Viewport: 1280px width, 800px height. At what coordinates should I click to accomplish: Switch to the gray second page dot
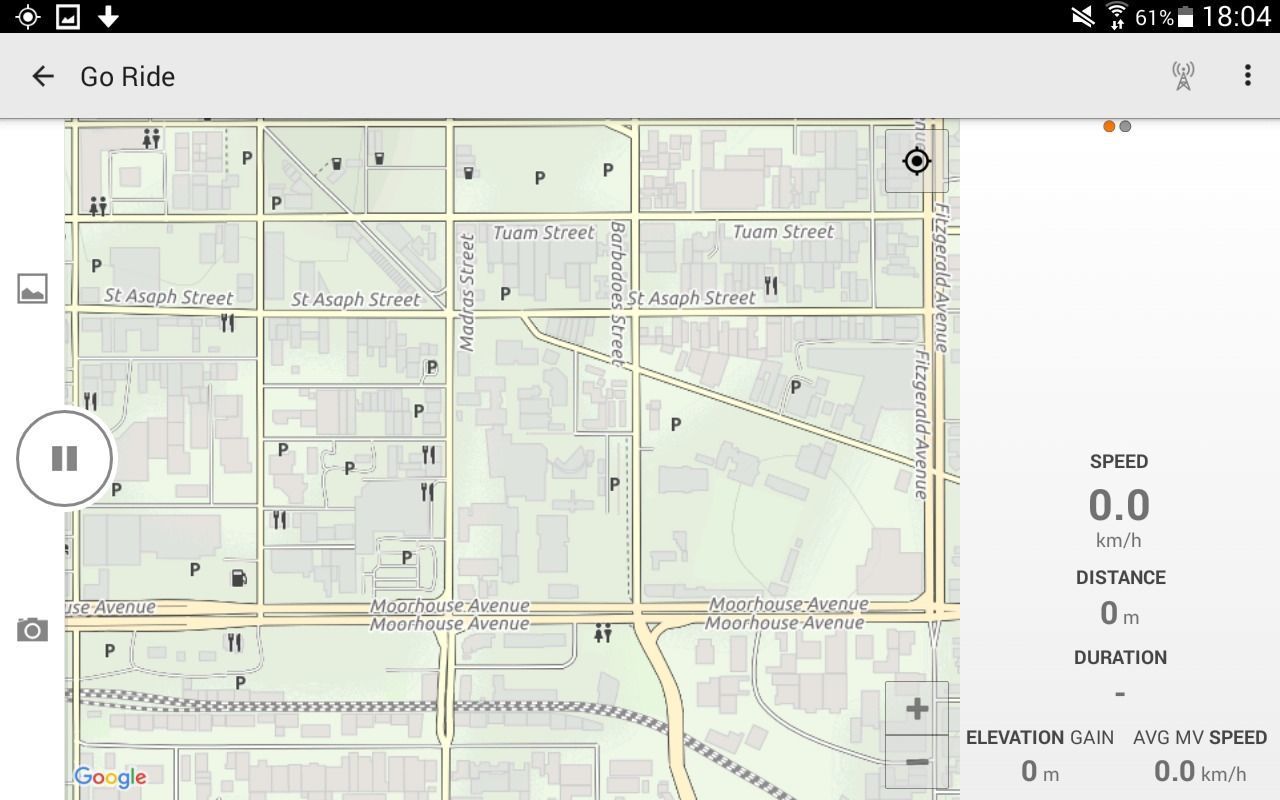(1126, 126)
